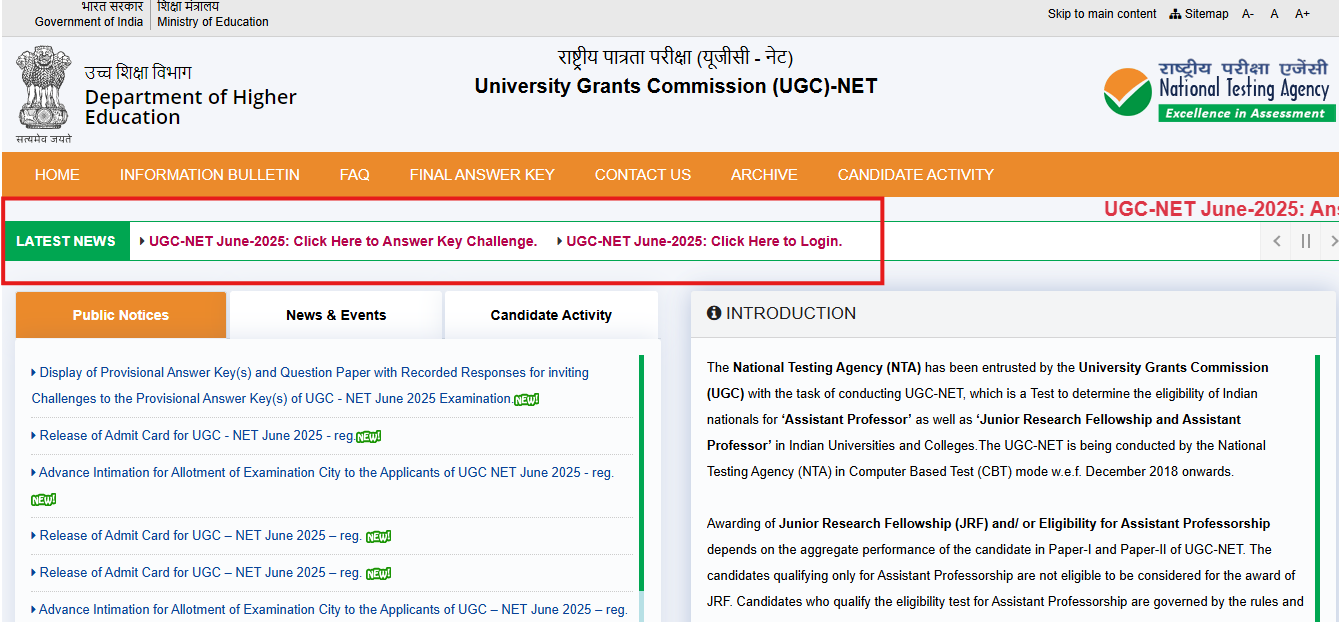Click Department of Higher Education text
Screen dimensions: 1339x622
tap(191, 107)
